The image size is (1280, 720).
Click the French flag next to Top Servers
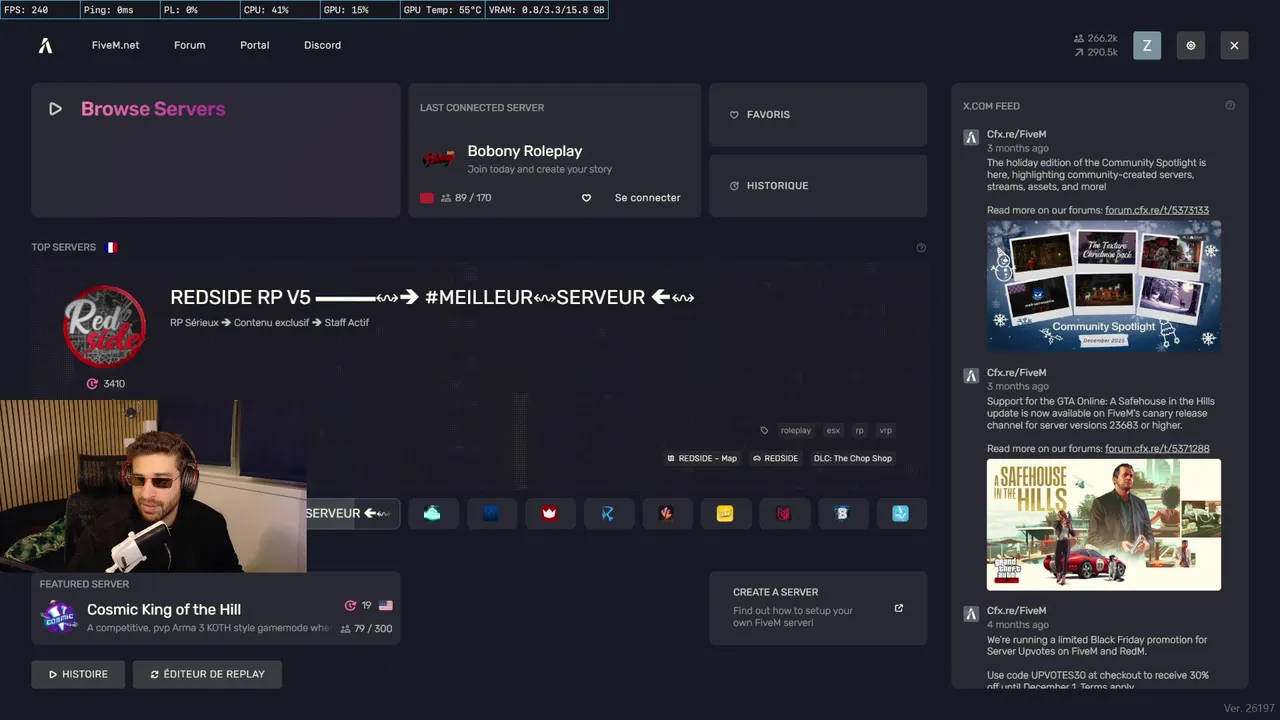click(x=110, y=247)
